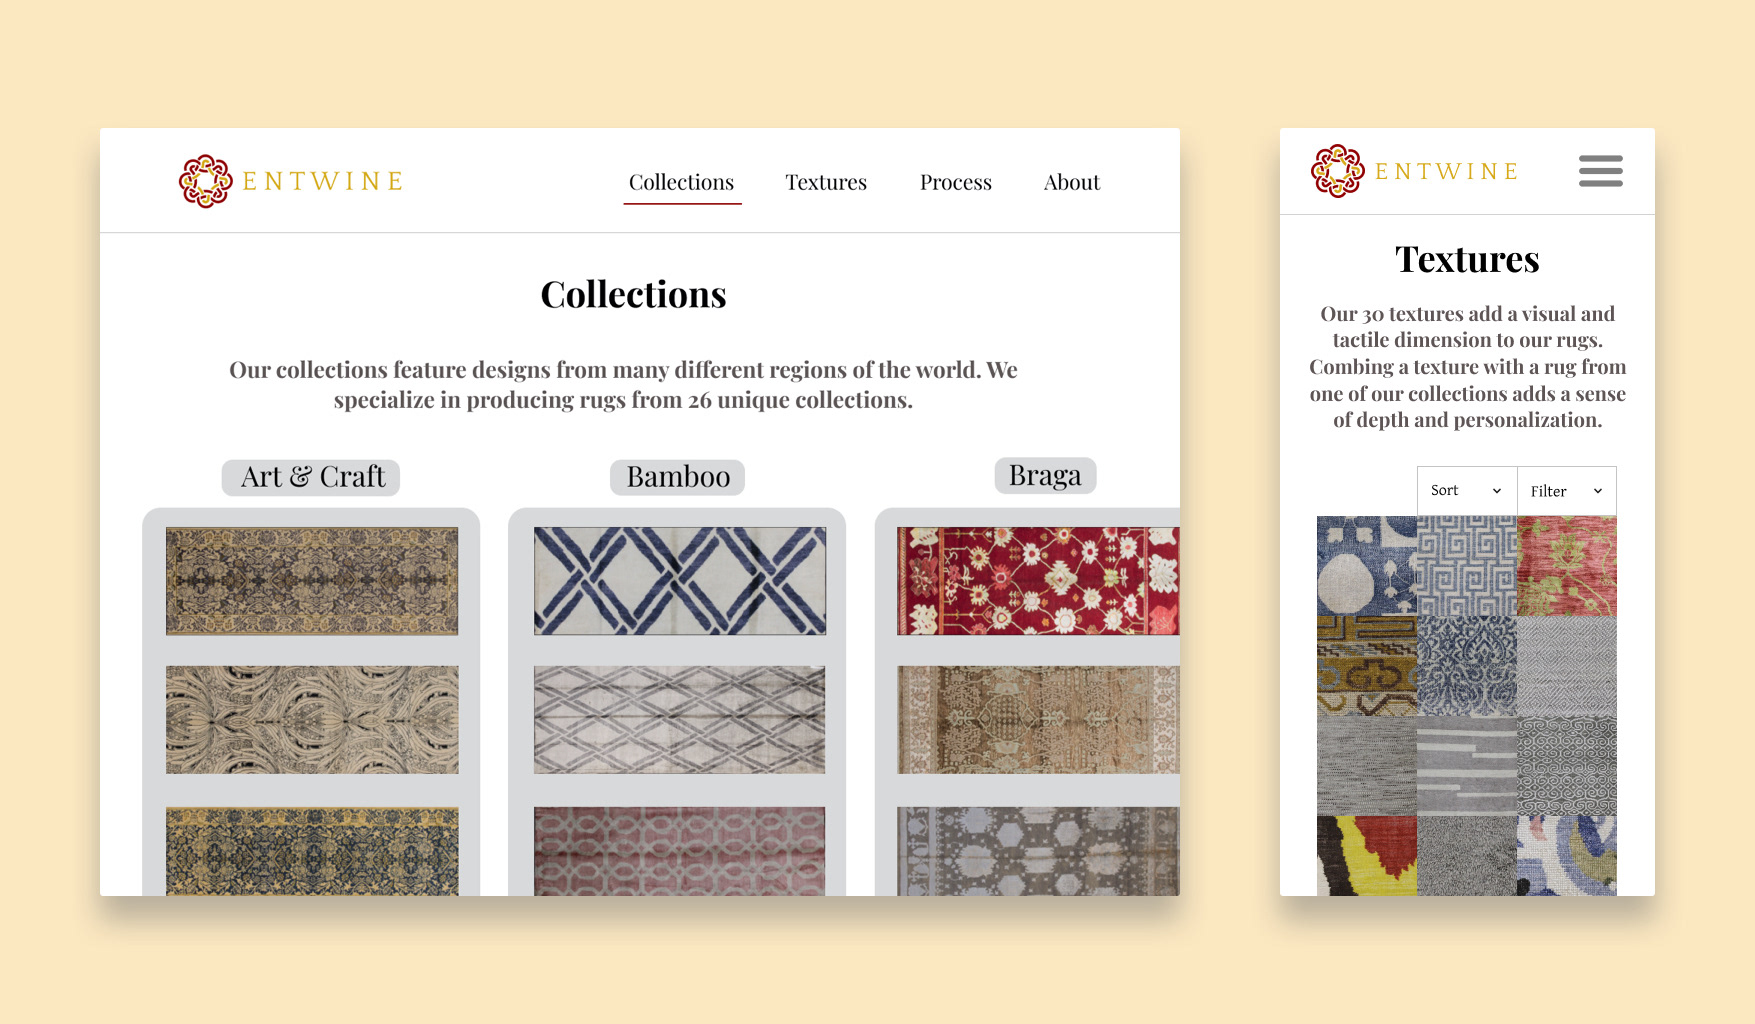Visit the About page link
Screen dimensions: 1755x1024
[x=1072, y=182]
